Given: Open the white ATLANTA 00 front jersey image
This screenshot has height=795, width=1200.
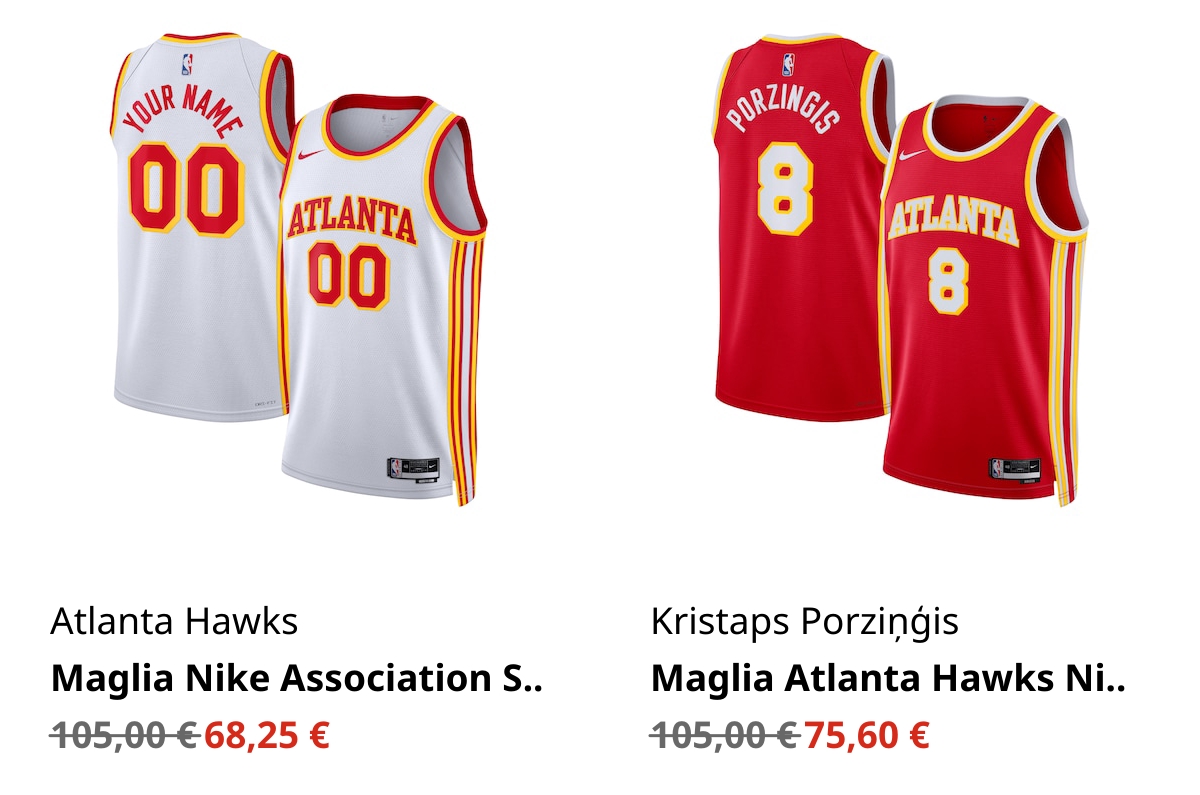Looking at the screenshot, I should tap(385, 300).
